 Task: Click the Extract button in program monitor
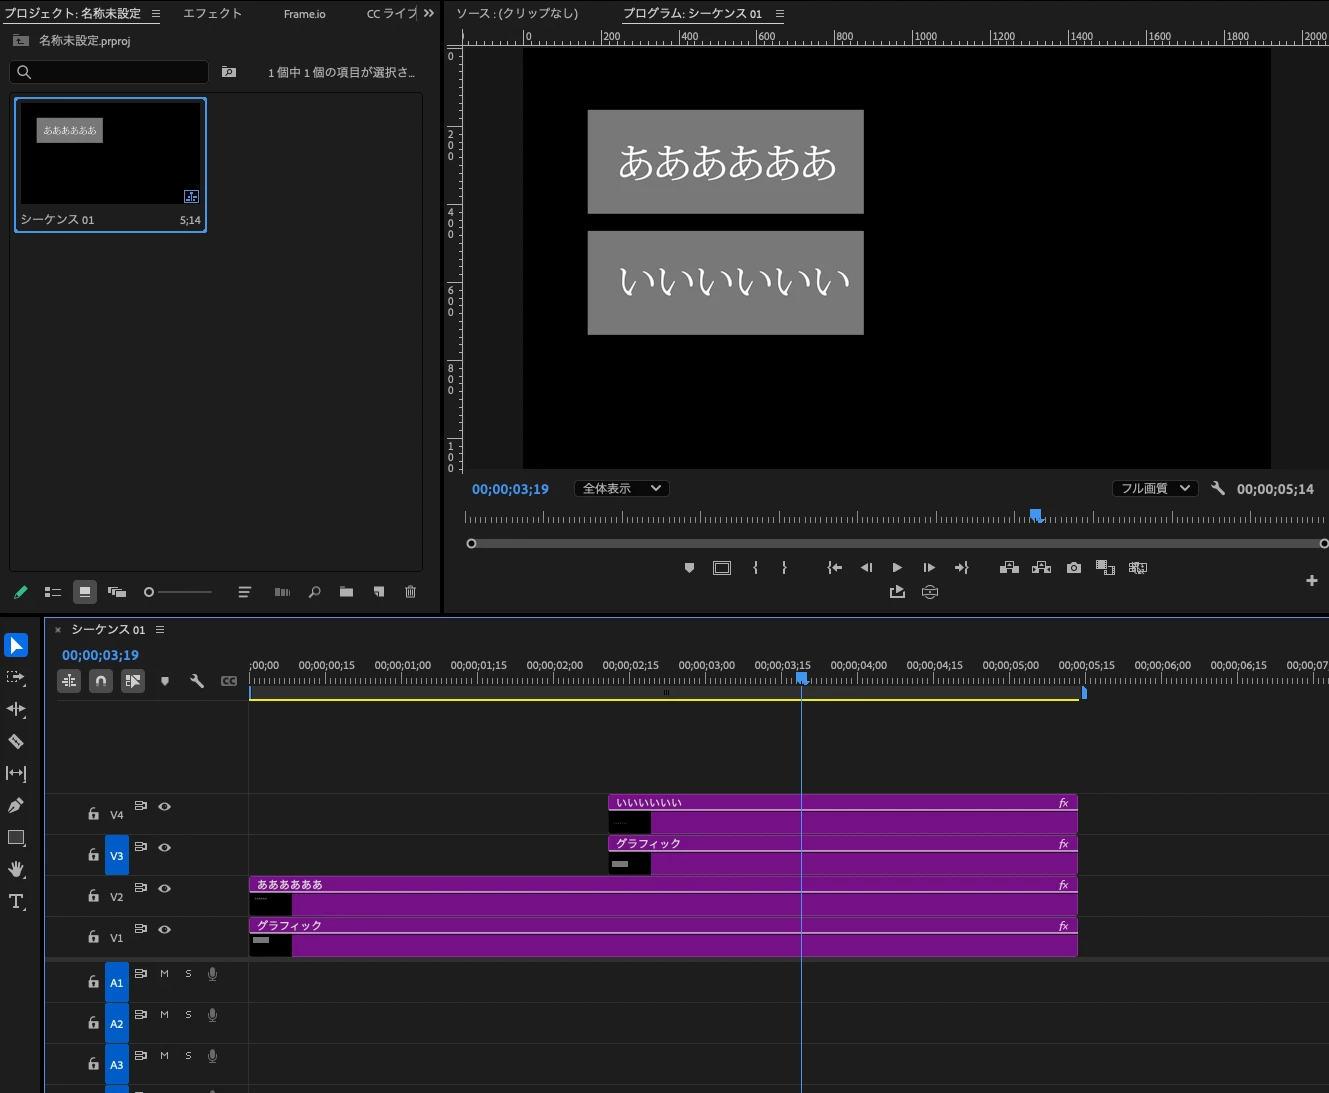pos(1041,567)
